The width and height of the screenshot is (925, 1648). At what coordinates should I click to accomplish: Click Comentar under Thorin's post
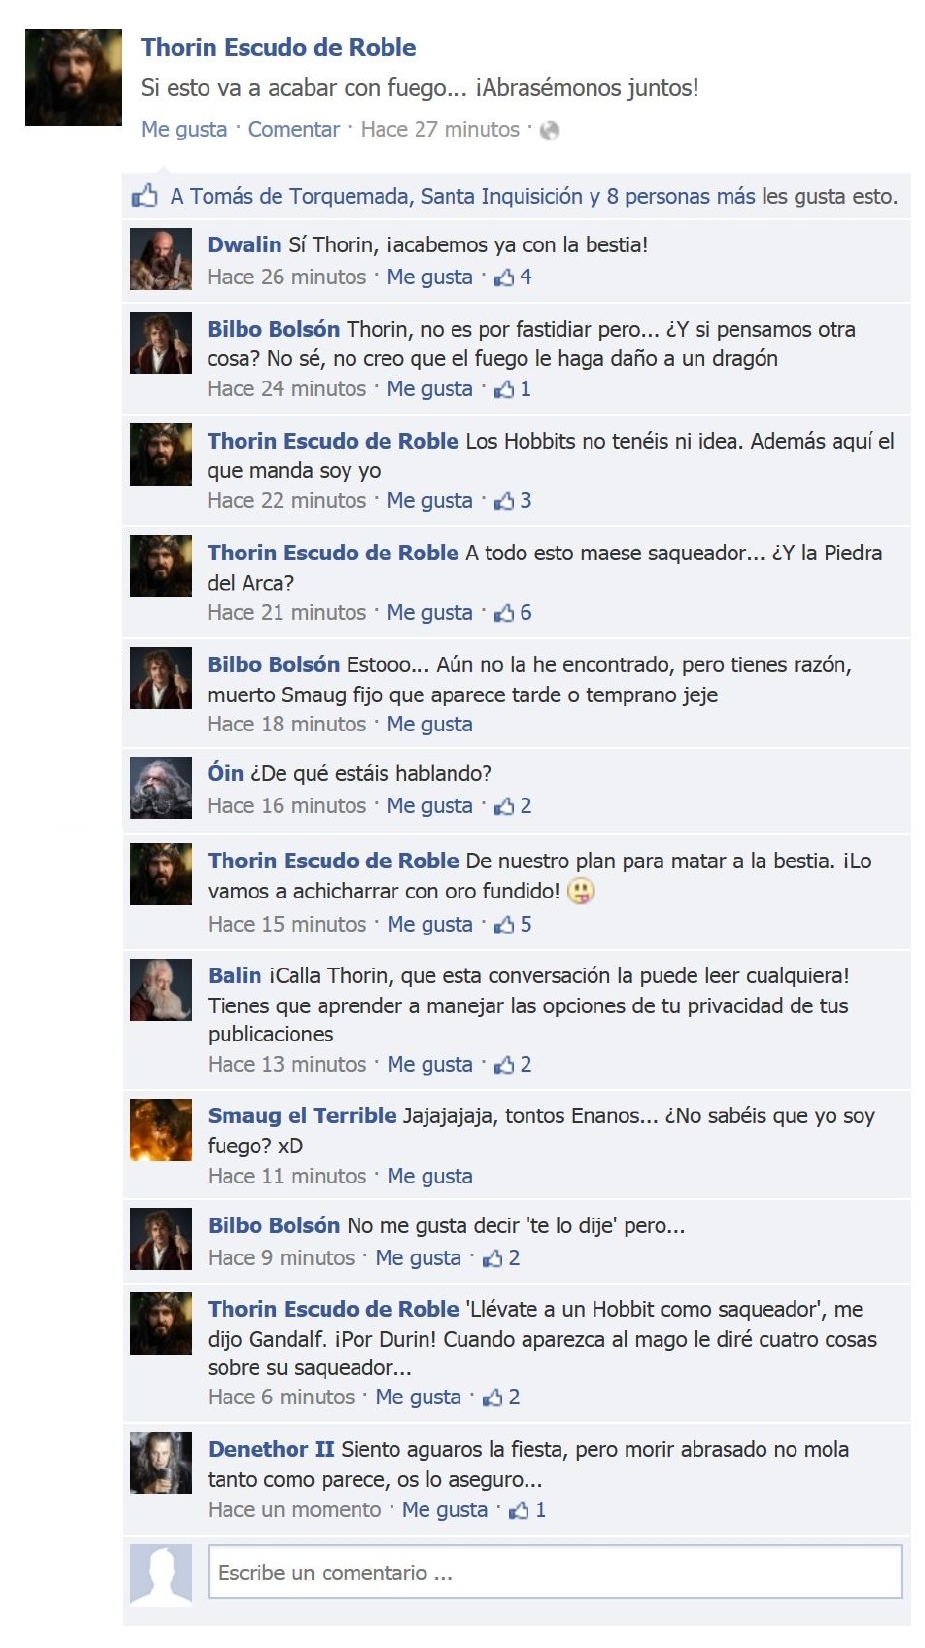(294, 130)
